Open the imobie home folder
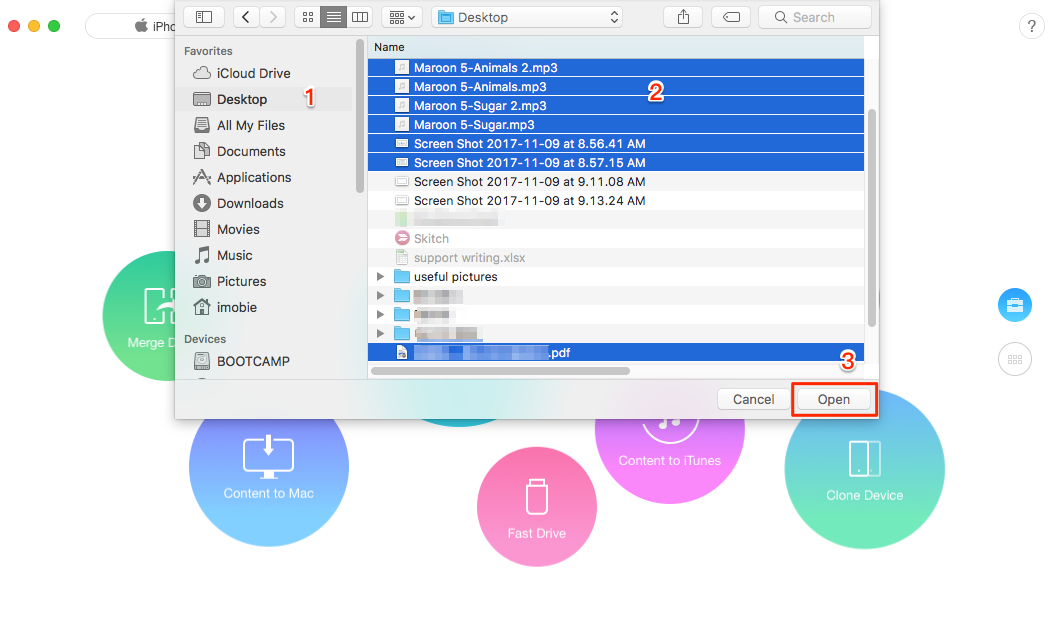1053x629 pixels. [x=263, y=307]
